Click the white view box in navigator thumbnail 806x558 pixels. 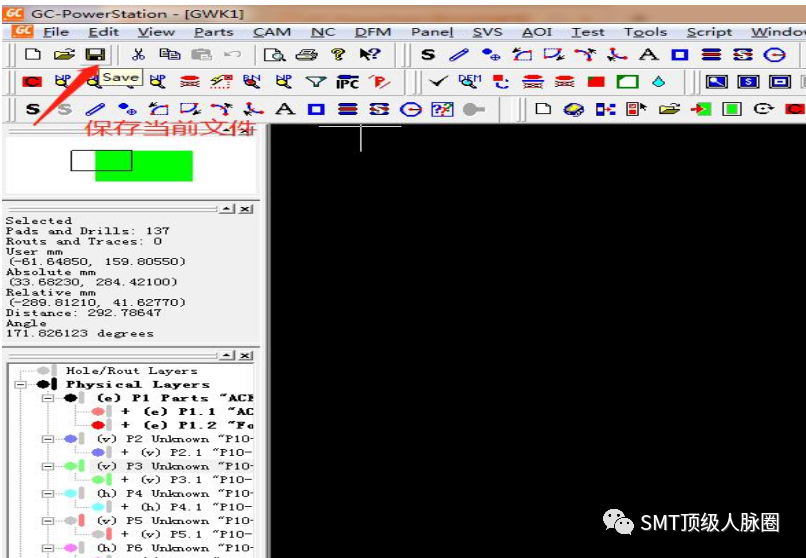coord(101,160)
